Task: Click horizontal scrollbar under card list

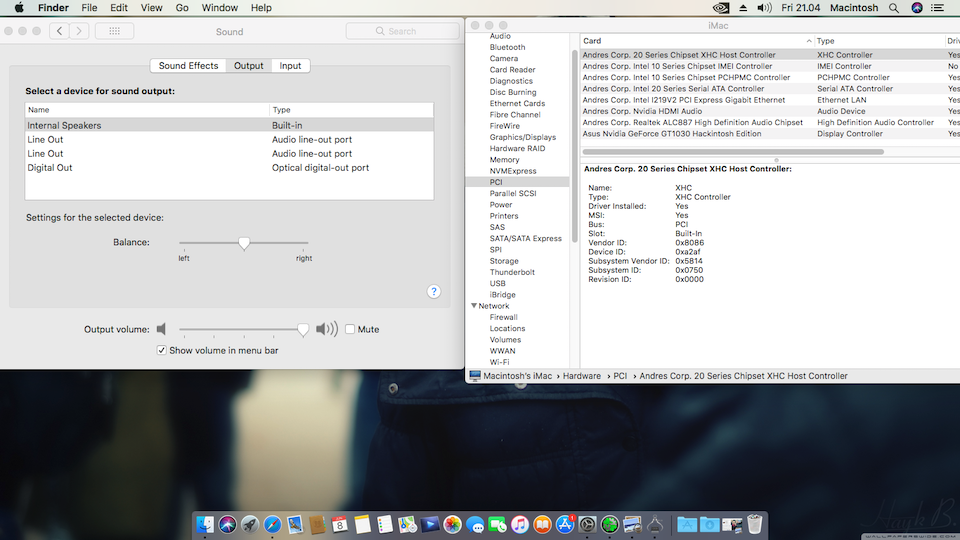Action: (x=733, y=151)
